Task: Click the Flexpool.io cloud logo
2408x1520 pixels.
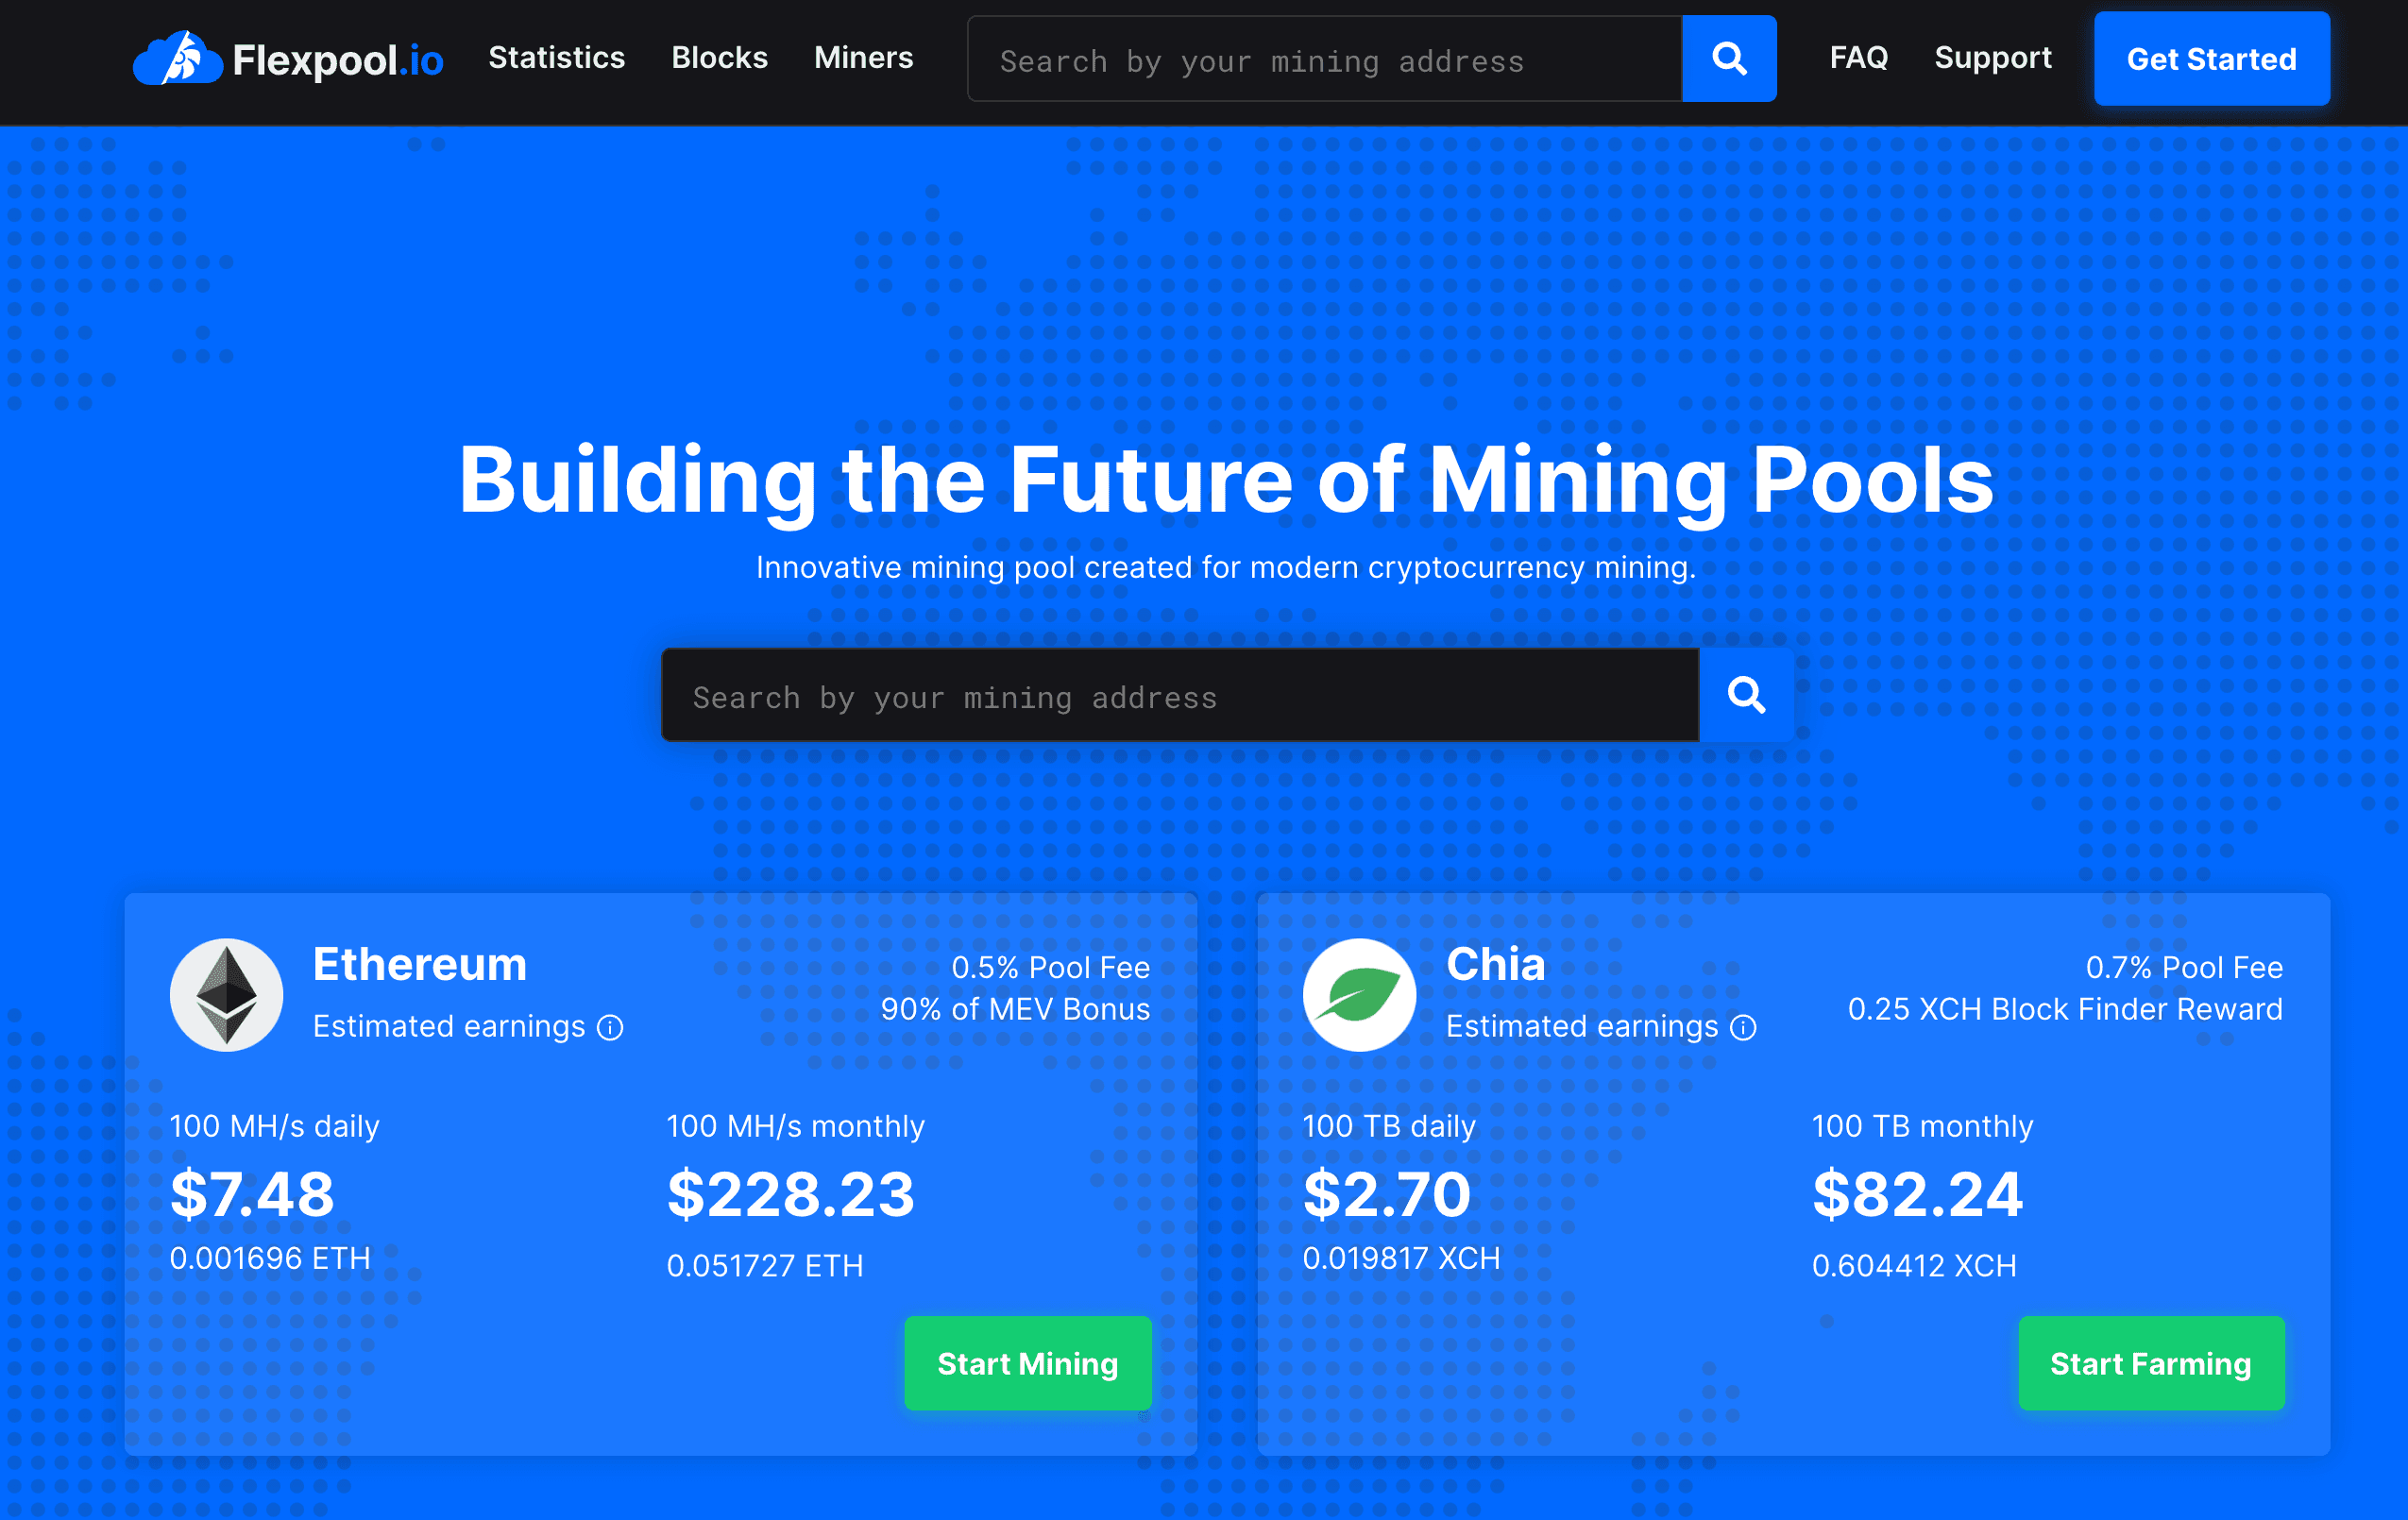Action: [x=177, y=58]
